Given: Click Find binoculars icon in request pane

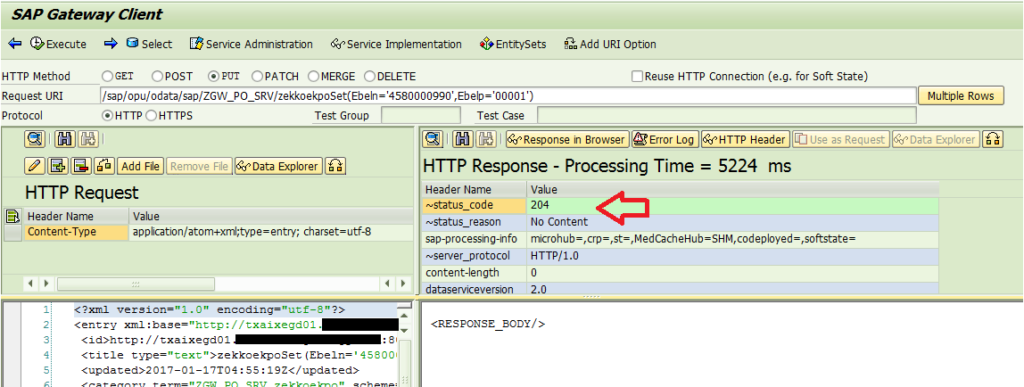Looking at the screenshot, I should pos(64,138).
